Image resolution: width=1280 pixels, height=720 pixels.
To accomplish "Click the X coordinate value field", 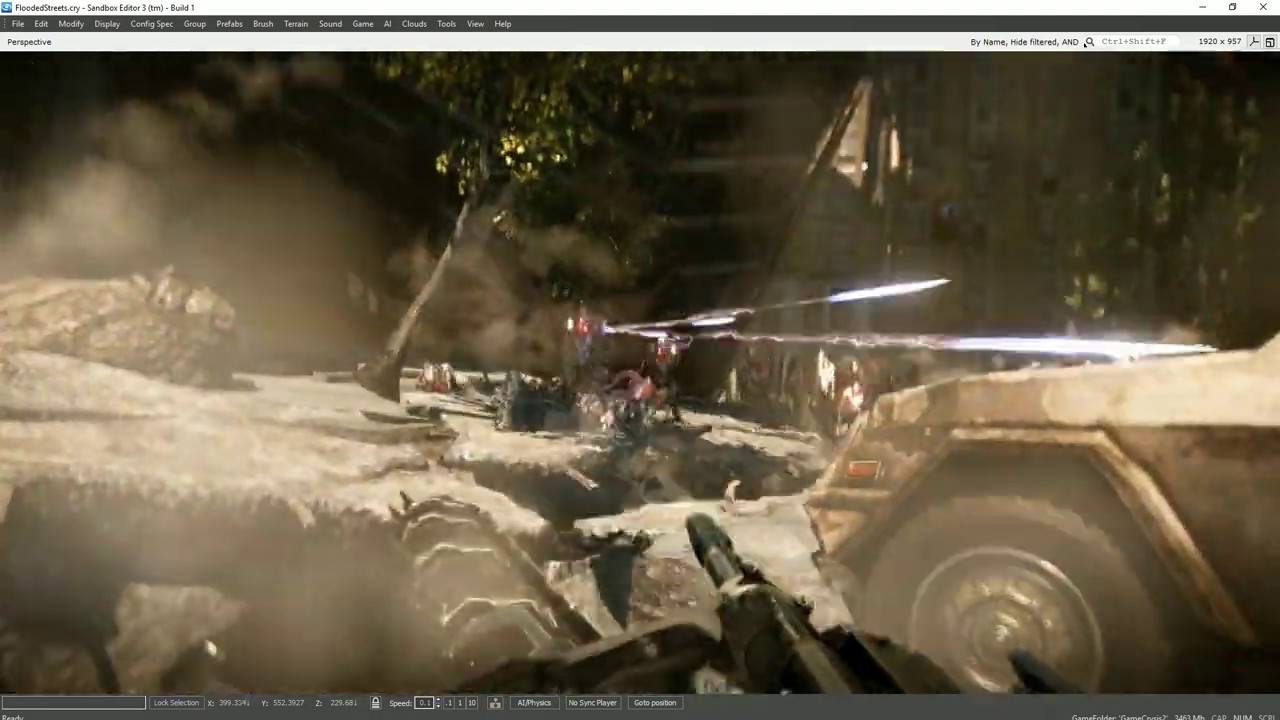I will (x=233, y=703).
